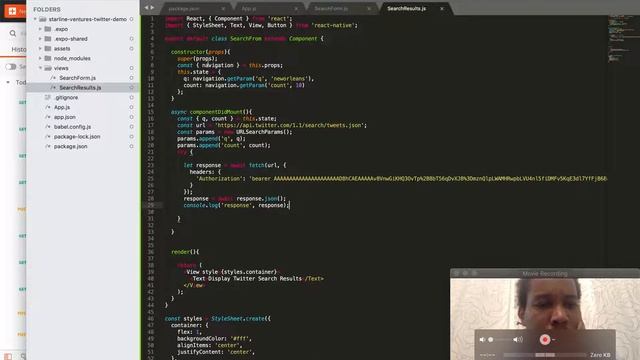Open App.js file from sidebar
The image size is (640, 360).
(62, 107)
